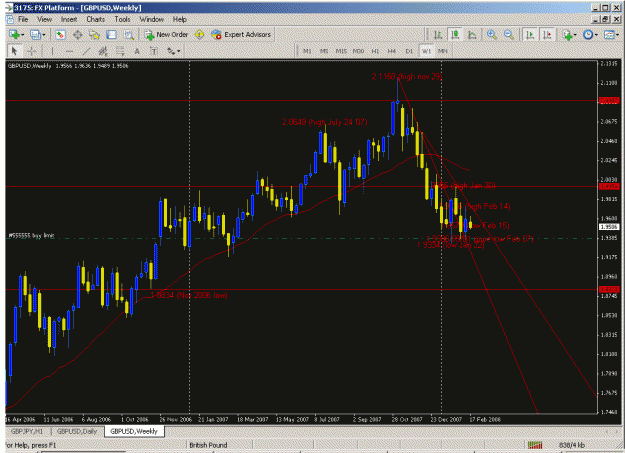The width and height of the screenshot is (625, 453).
Task: Open the View menu
Action: click(x=45, y=19)
